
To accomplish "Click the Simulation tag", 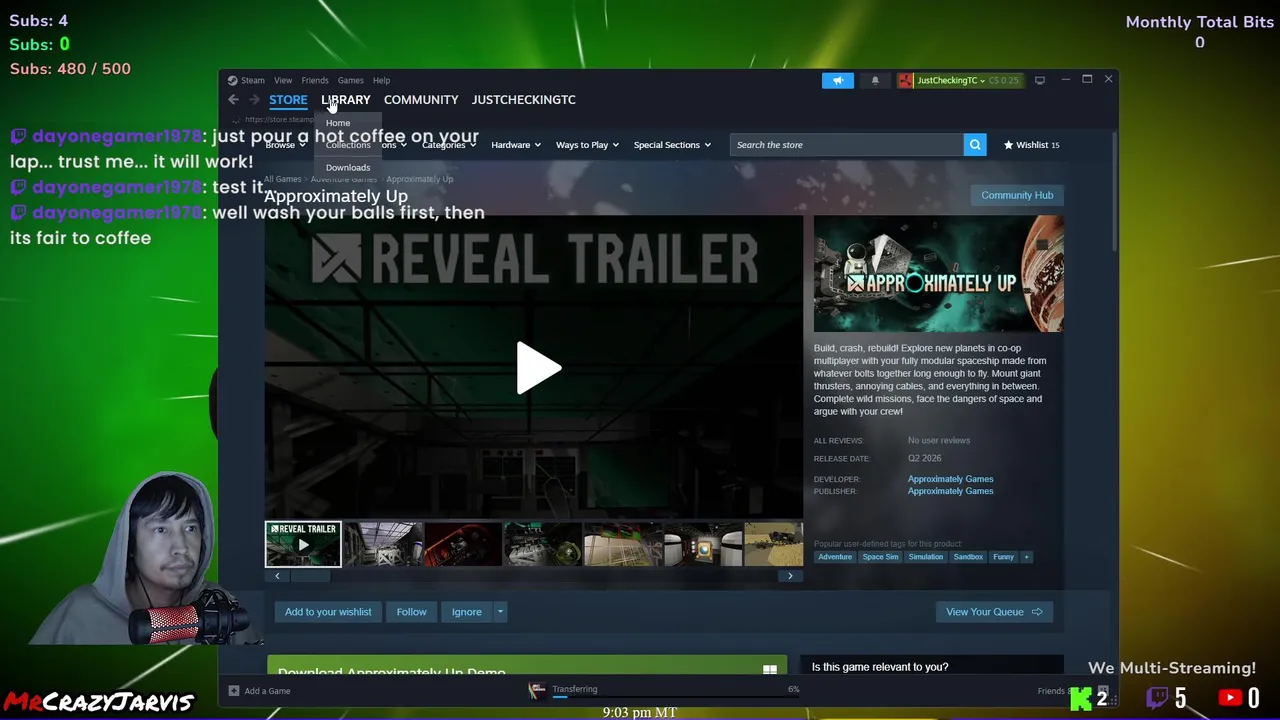I will tap(926, 557).
